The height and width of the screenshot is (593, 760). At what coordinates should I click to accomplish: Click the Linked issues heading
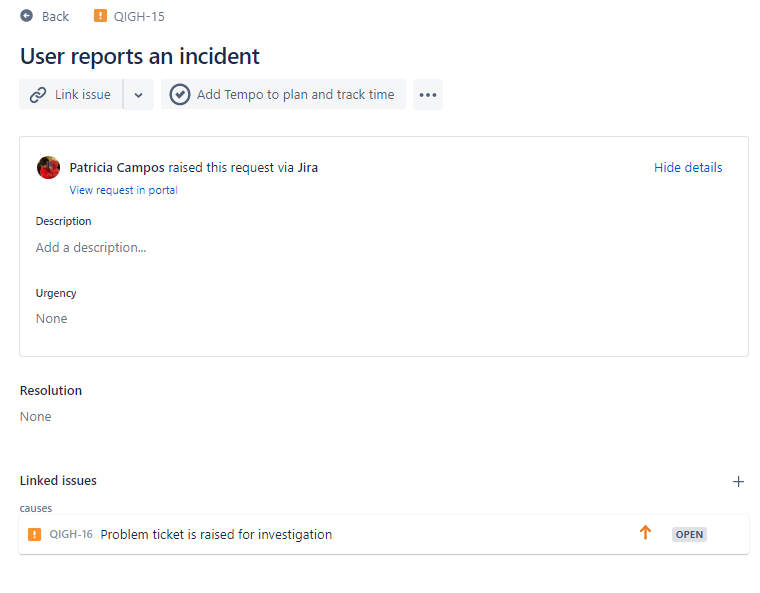click(x=58, y=481)
